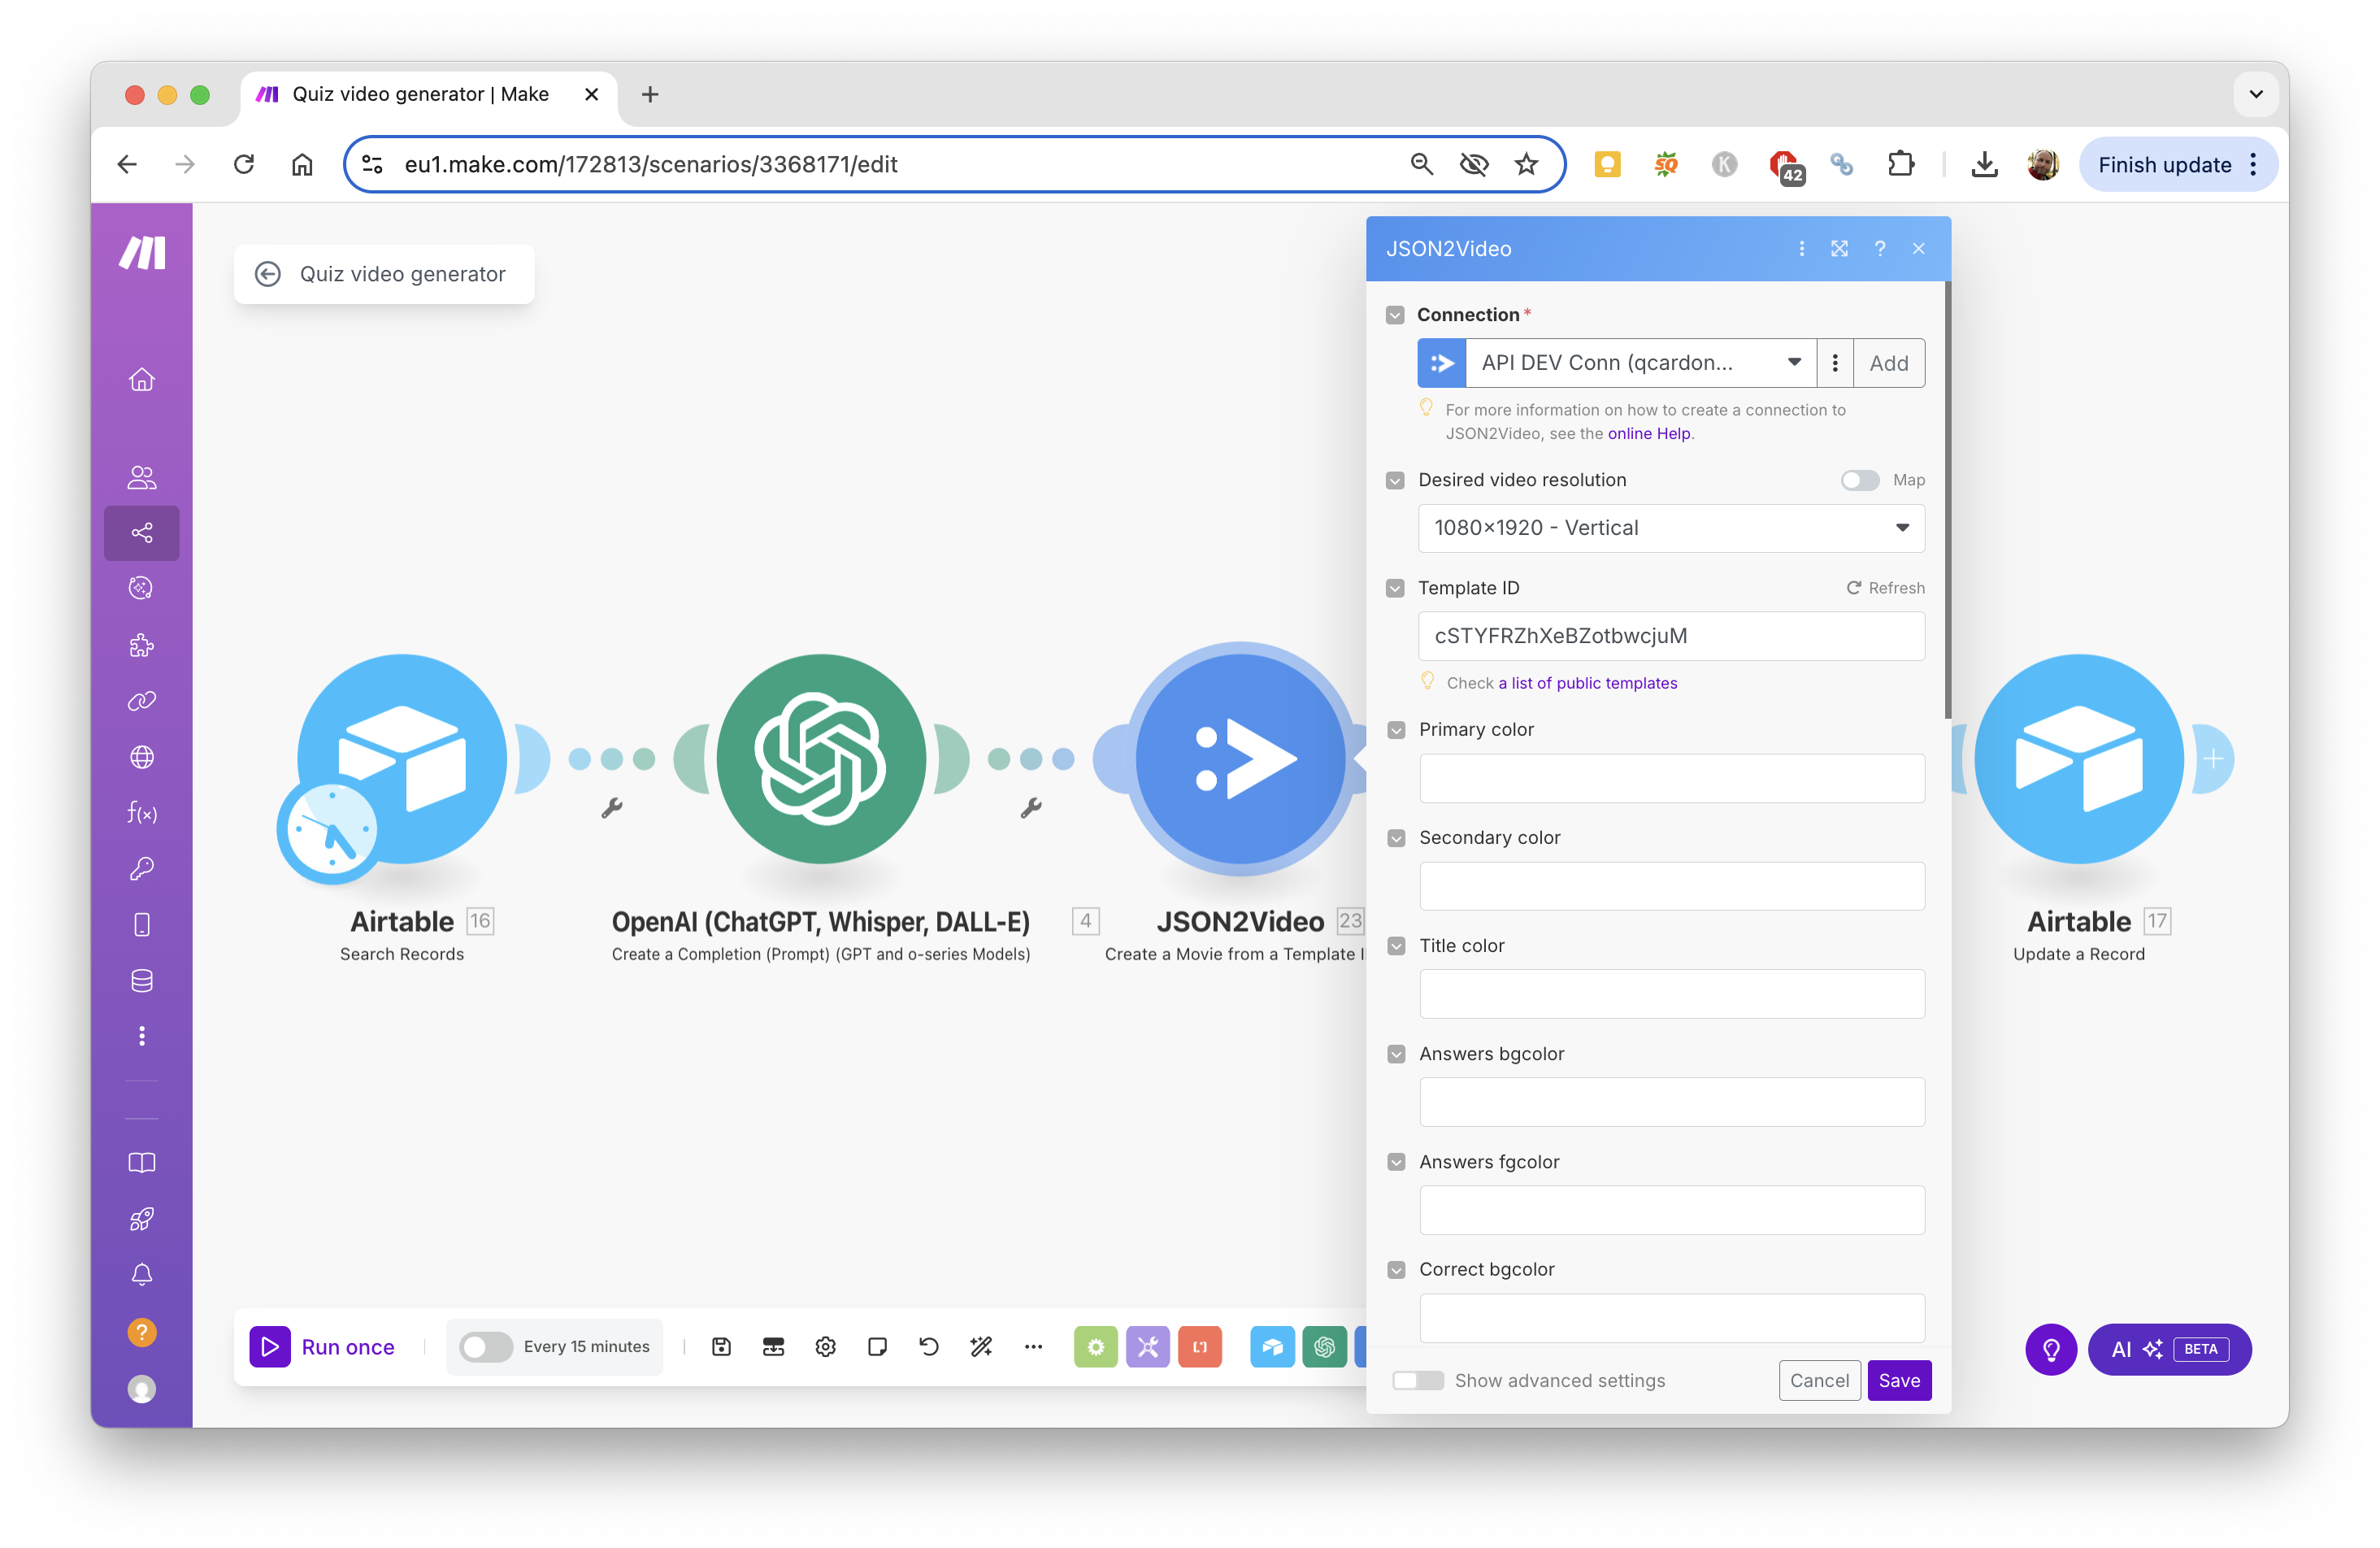2380x1548 pixels.
Task: Toggle the Every 15 minutes scheduling switch
Action: (x=486, y=1347)
